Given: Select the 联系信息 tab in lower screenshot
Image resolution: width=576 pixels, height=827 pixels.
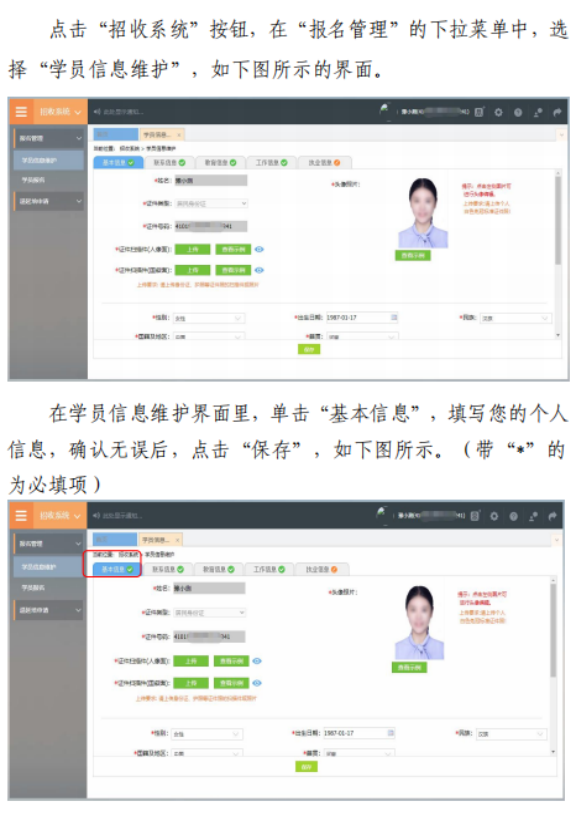Looking at the screenshot, I should (x=167, y=569).
